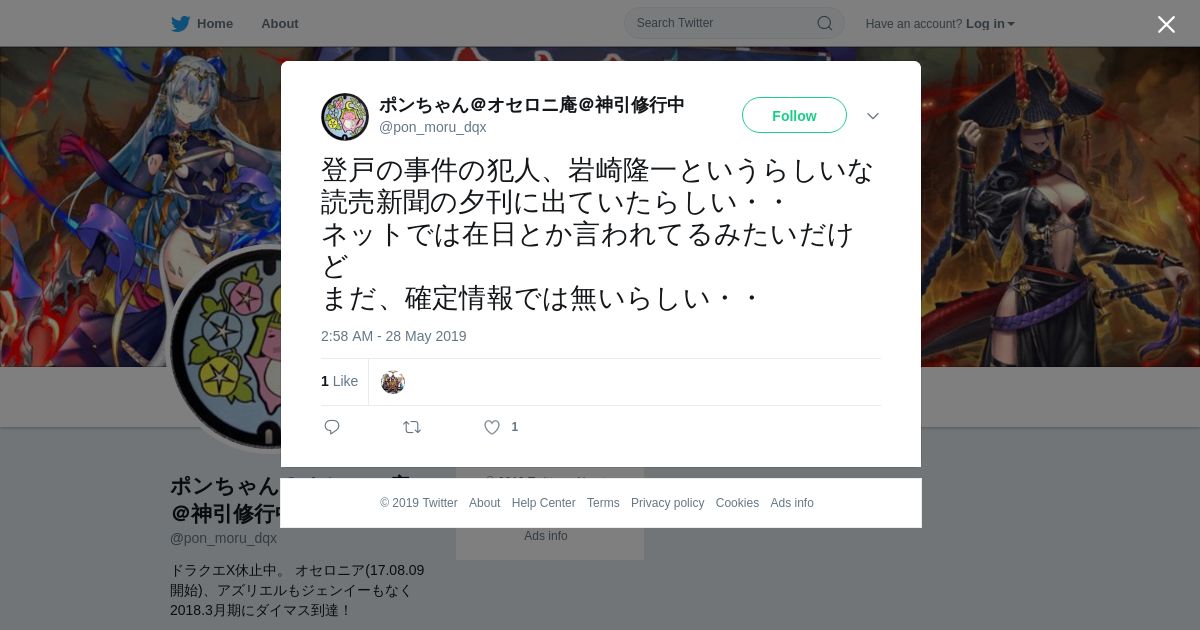This screenshot has width=1200, height=630.
Task: Close the tweet overlay with X
Action: point(1166,24)
